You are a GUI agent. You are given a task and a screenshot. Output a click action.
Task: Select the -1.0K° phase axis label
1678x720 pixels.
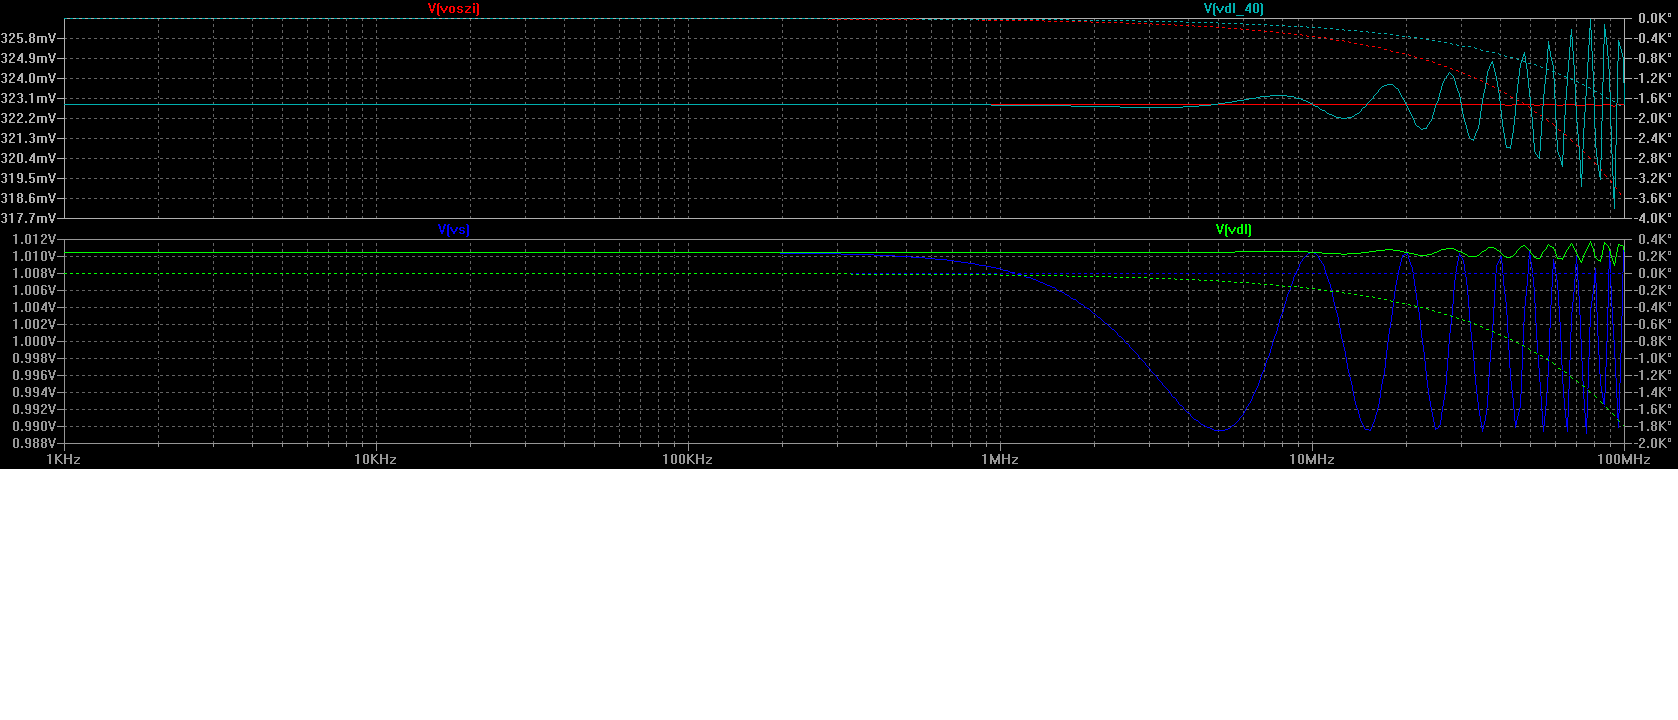[x=1654, y=358]
